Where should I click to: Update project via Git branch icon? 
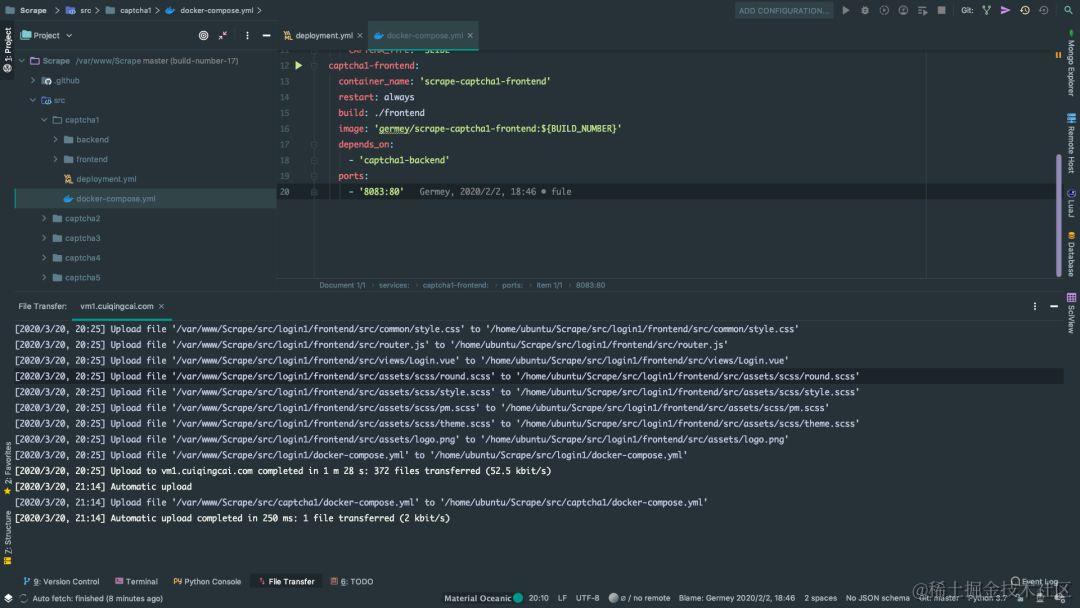click(986, 10)
